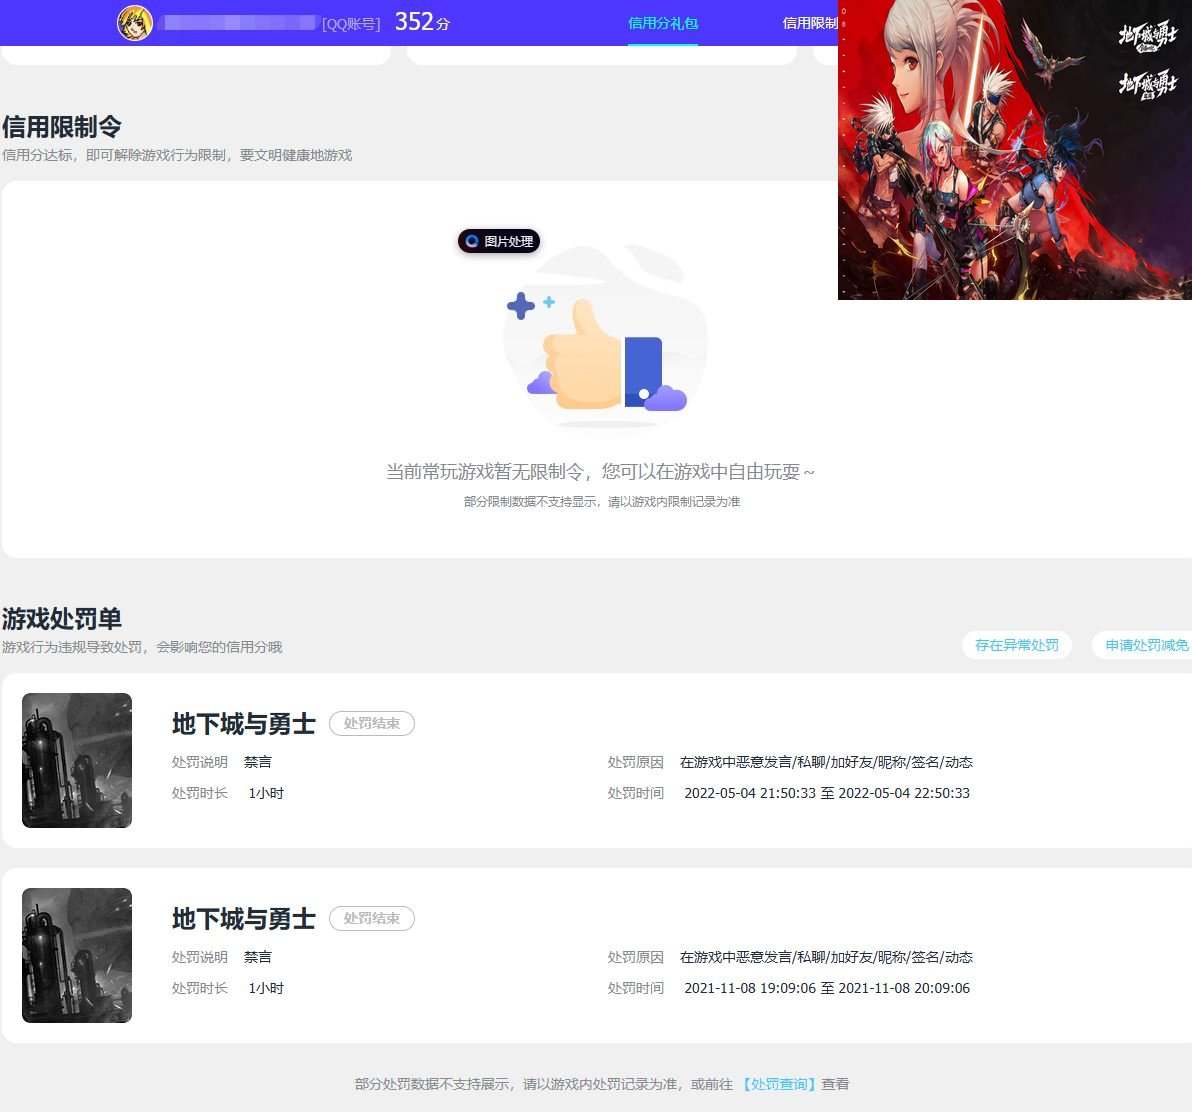Click the lower DNF logo on artwork

pos(1147,84)
